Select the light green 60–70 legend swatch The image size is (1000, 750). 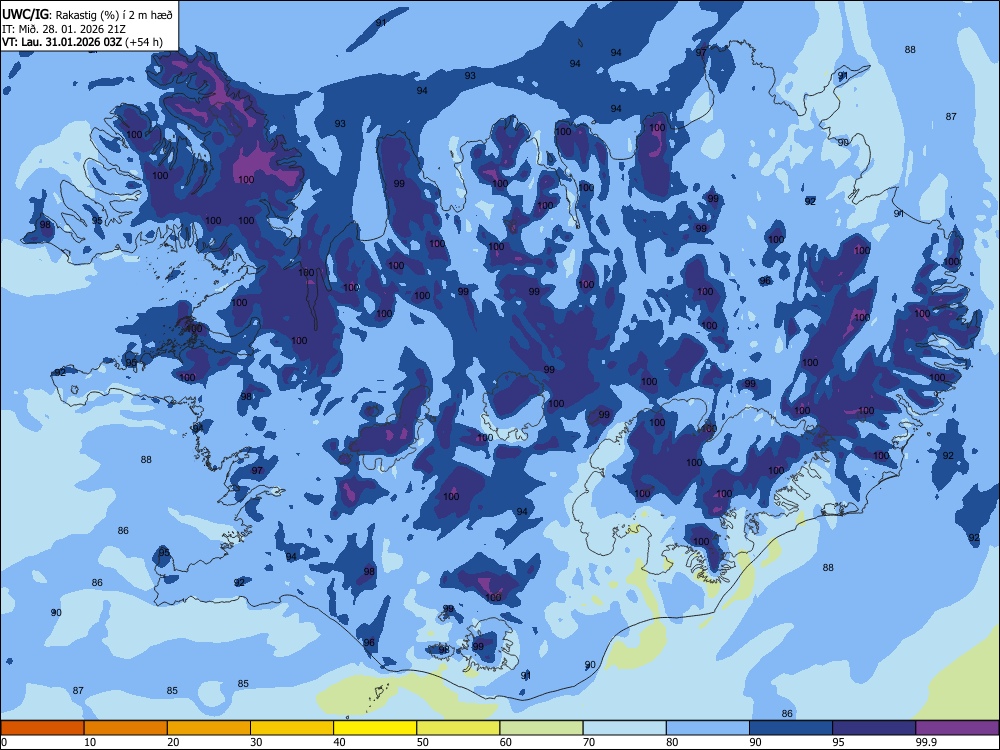[541, 728]
